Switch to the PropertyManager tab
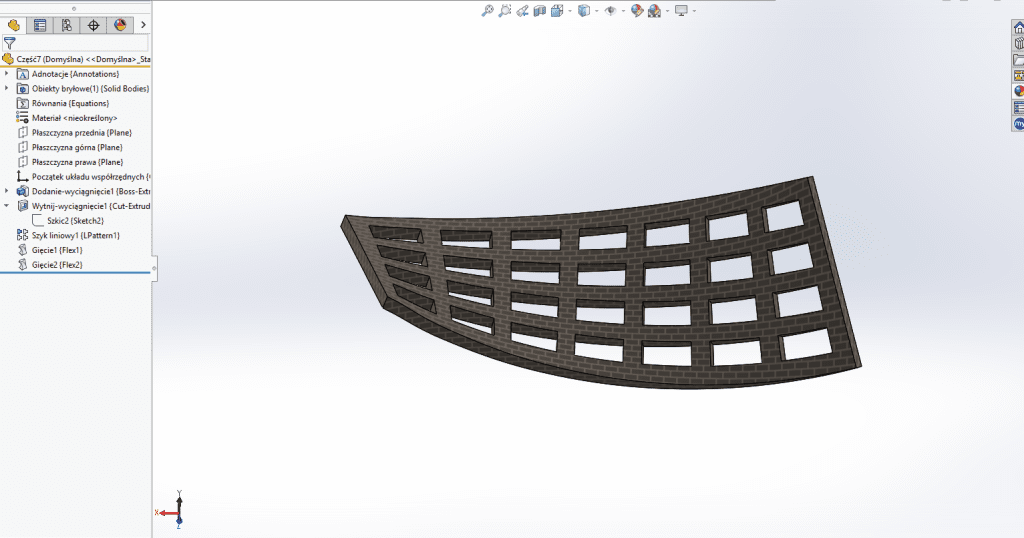The width and height of the screenshot is (1024, 538). 40,25
